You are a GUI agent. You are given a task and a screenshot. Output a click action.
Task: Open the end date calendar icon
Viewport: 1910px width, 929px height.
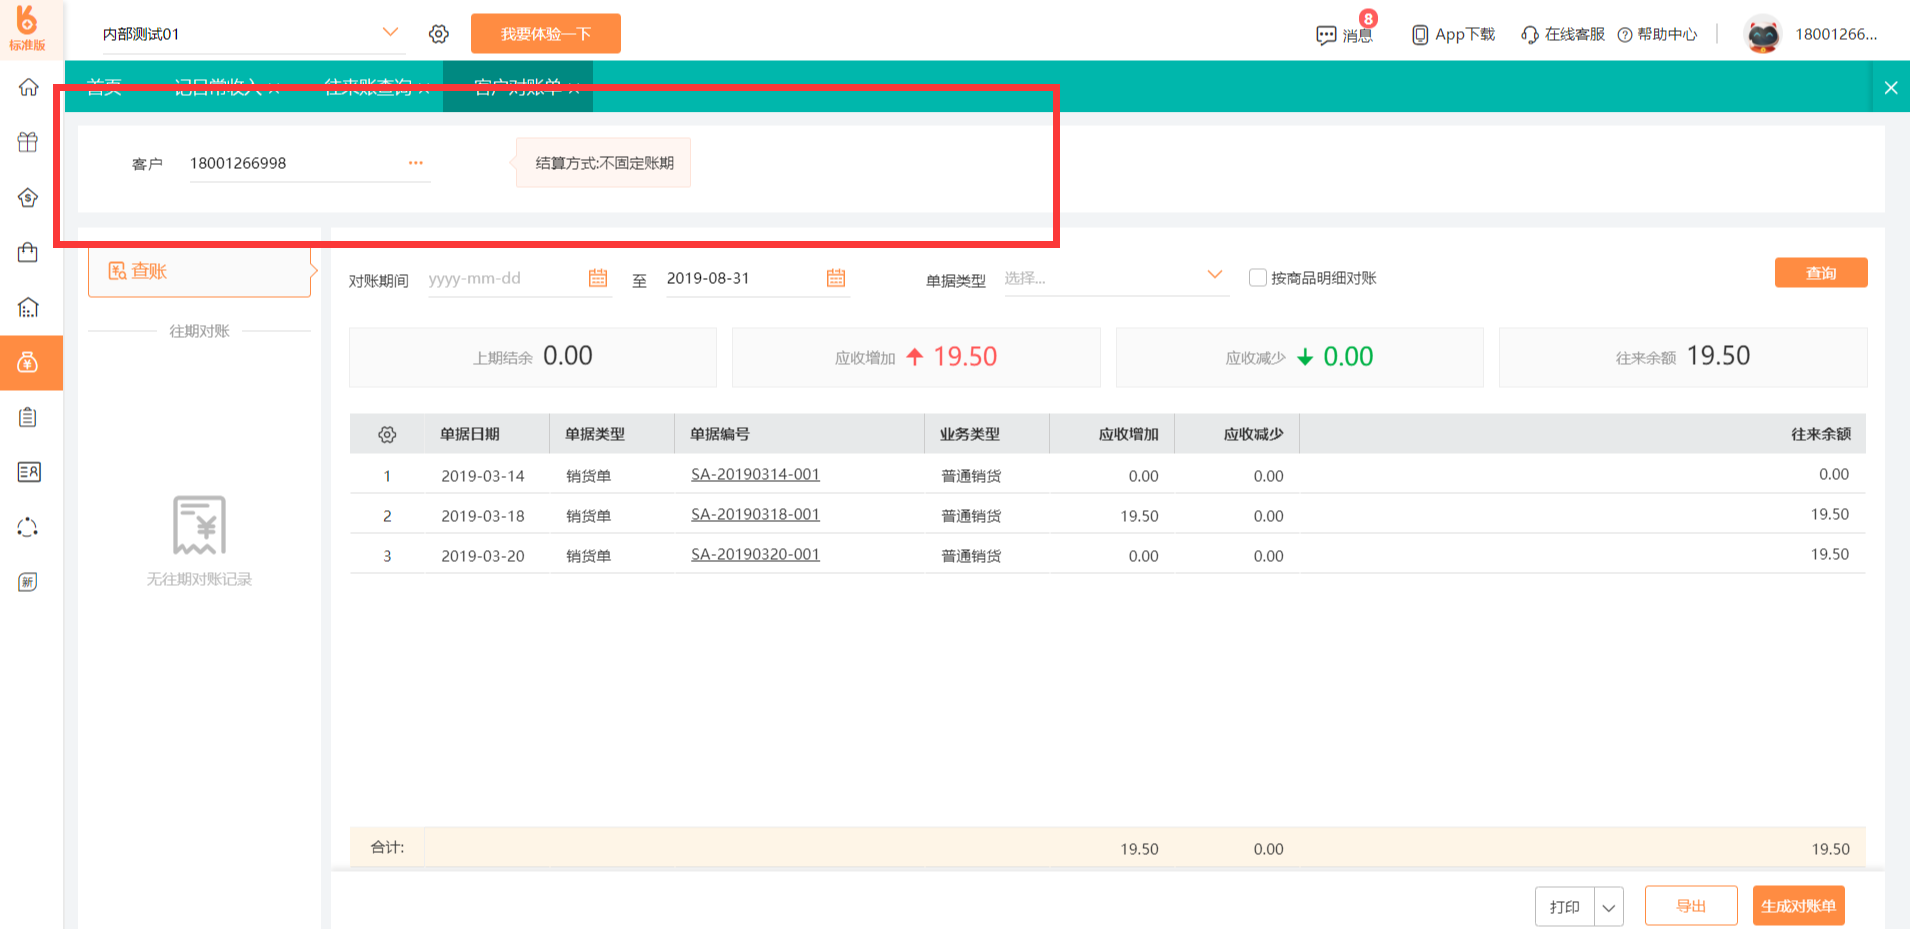[x=836, y=278]
